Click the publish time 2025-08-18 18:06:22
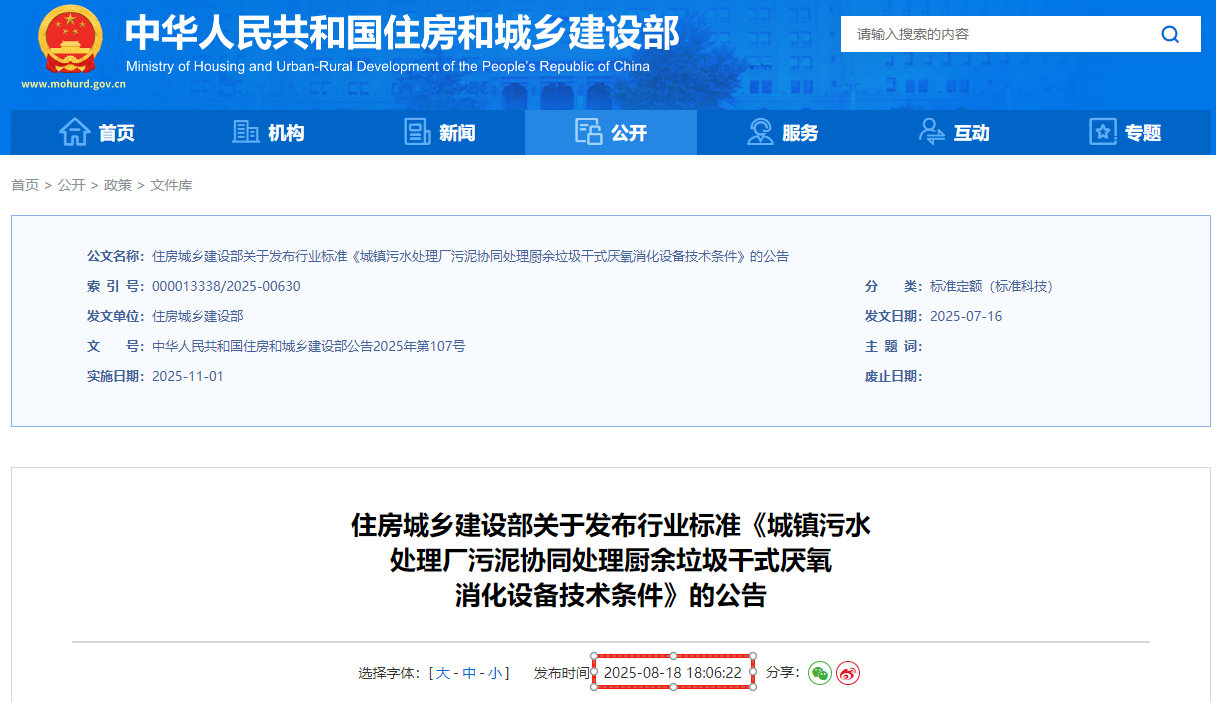 [x=673, y=673]
